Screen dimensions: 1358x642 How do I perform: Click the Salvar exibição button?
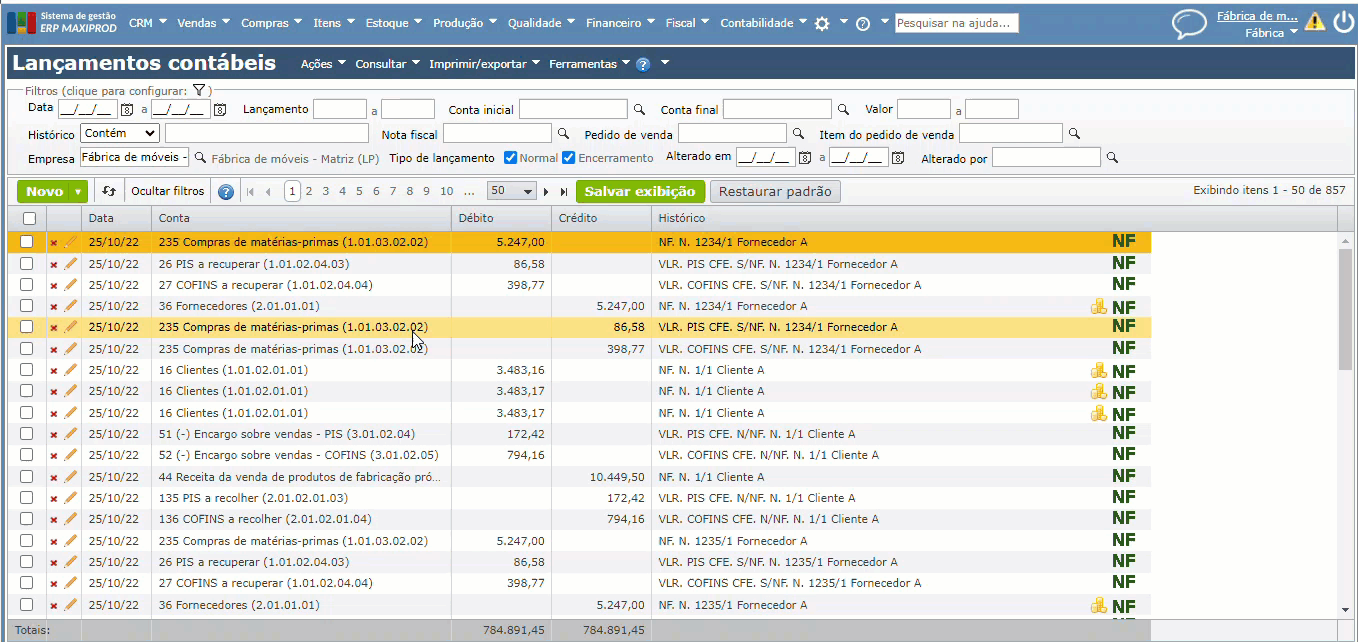tap(640, 191)
